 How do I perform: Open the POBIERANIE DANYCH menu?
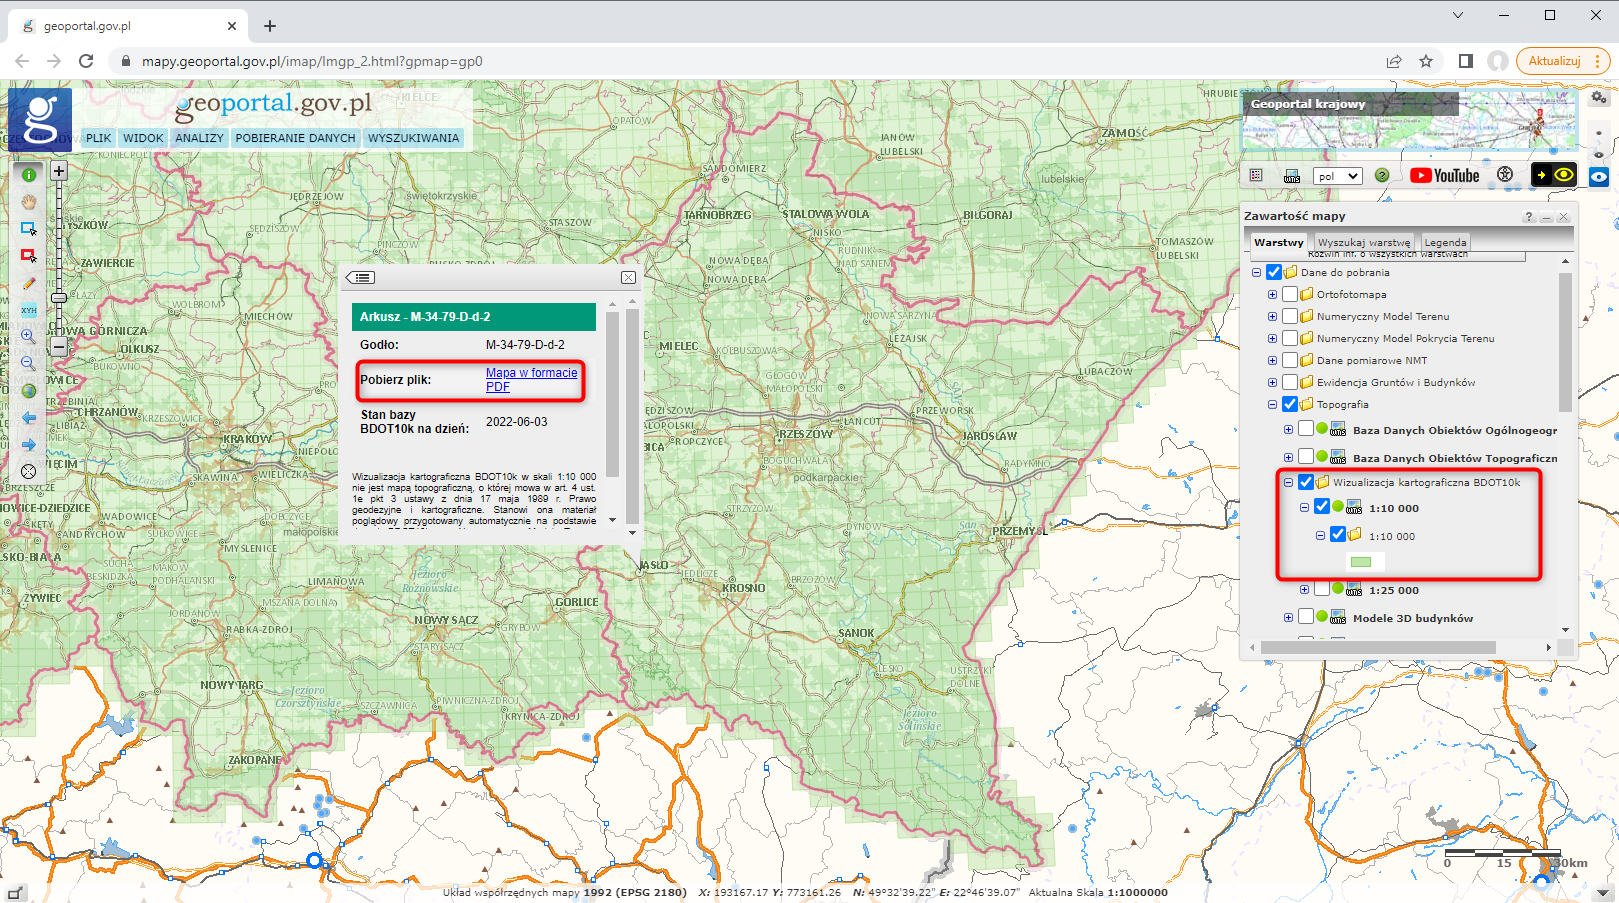coord(295,137)
